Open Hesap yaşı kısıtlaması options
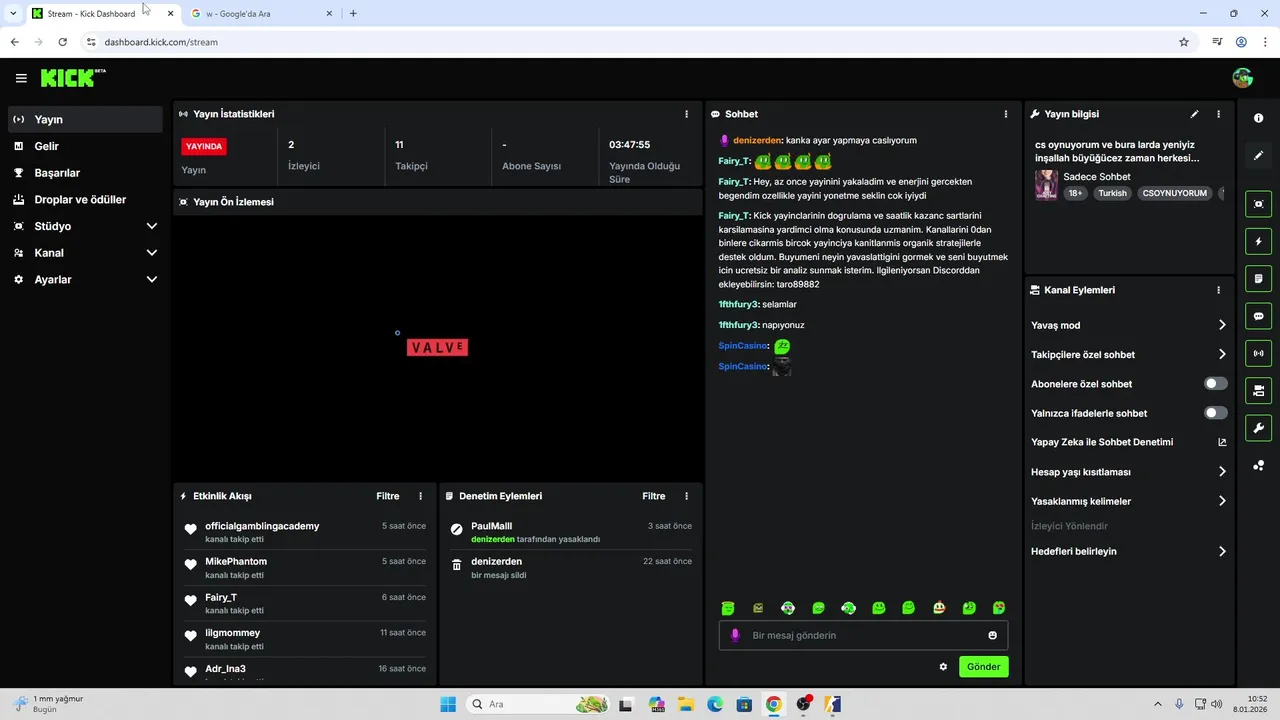The width and height of the screenshot is (1280, 720). 1128,472
